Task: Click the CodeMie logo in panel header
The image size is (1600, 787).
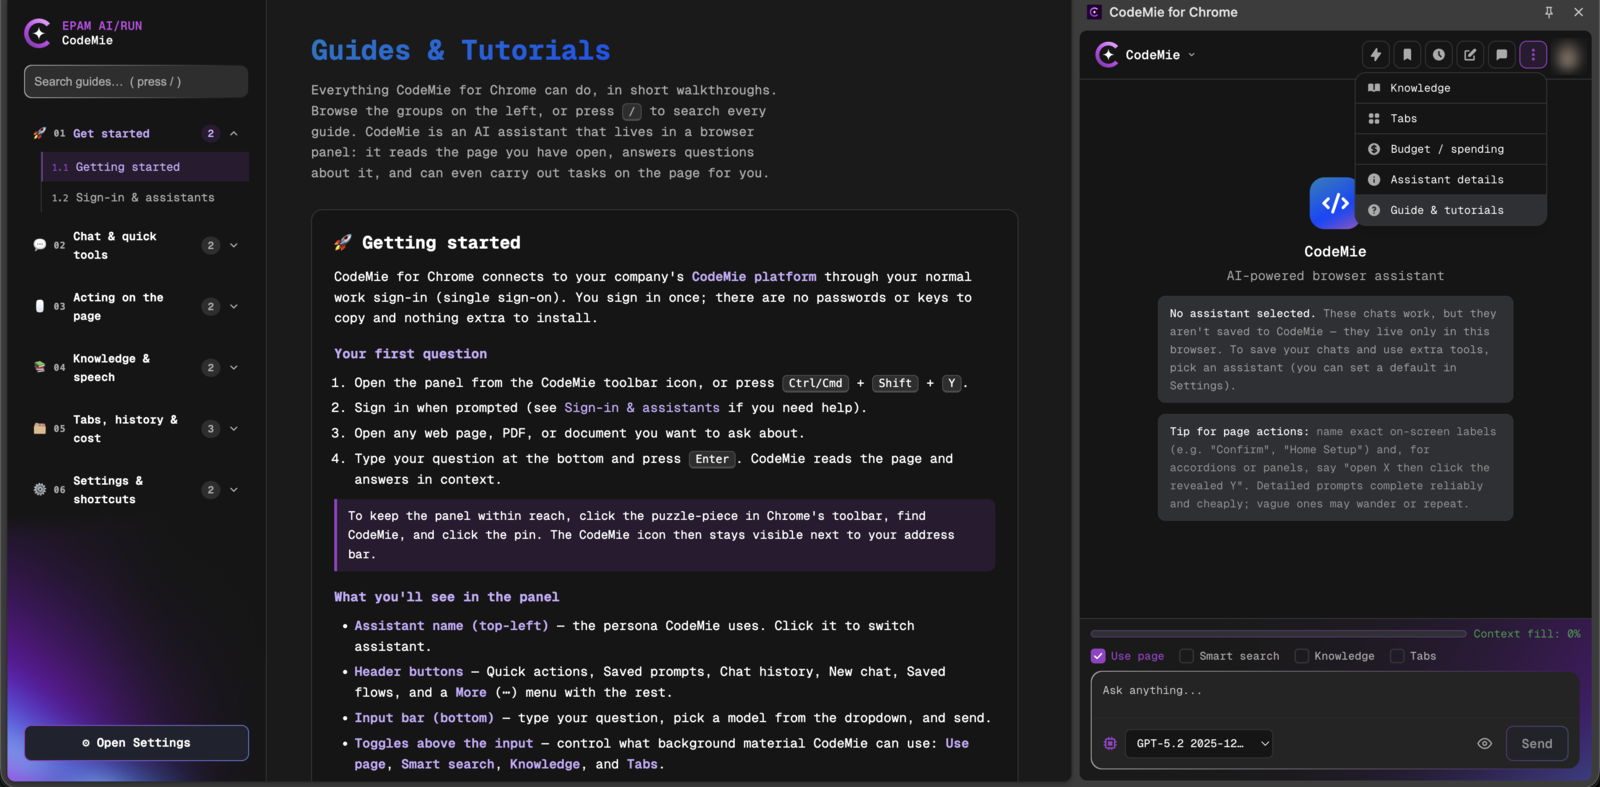Action: pyautogui.click(x=1107, y=55)
